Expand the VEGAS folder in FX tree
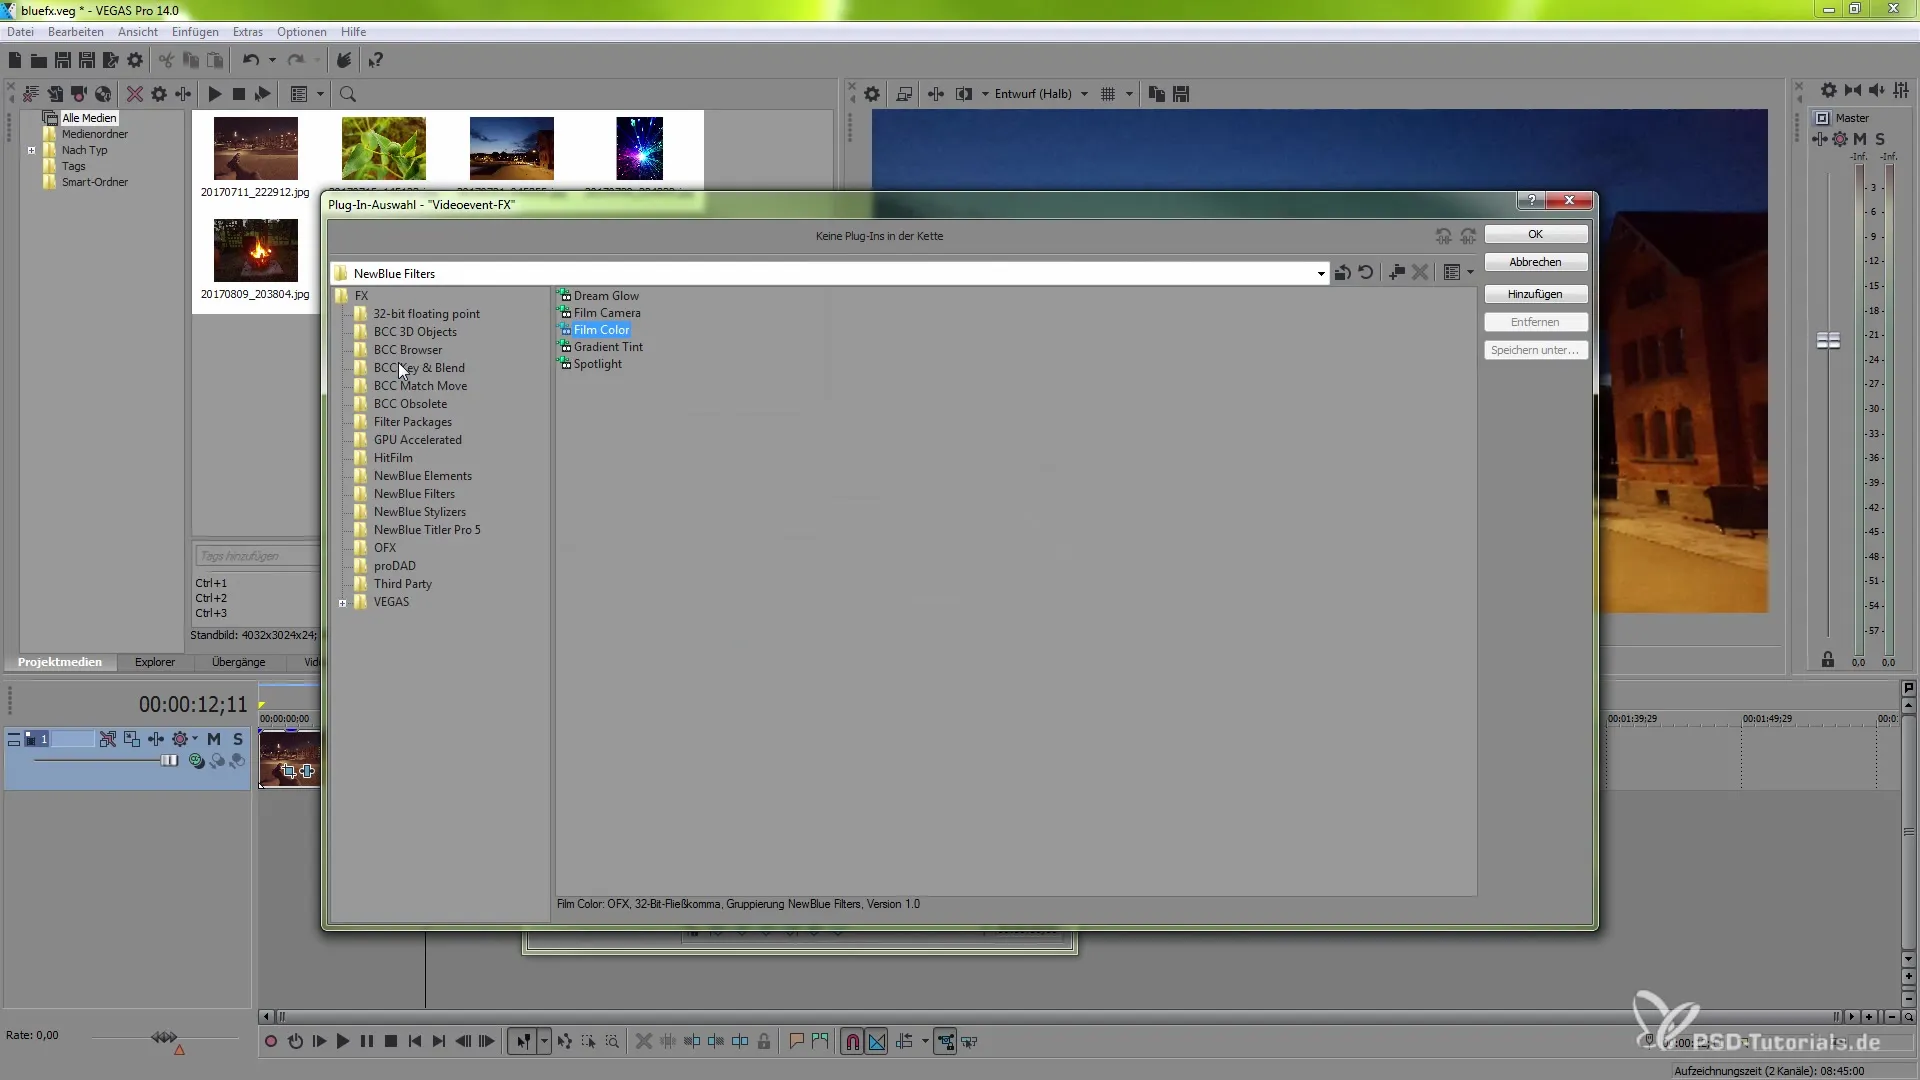 coord(342,603)
